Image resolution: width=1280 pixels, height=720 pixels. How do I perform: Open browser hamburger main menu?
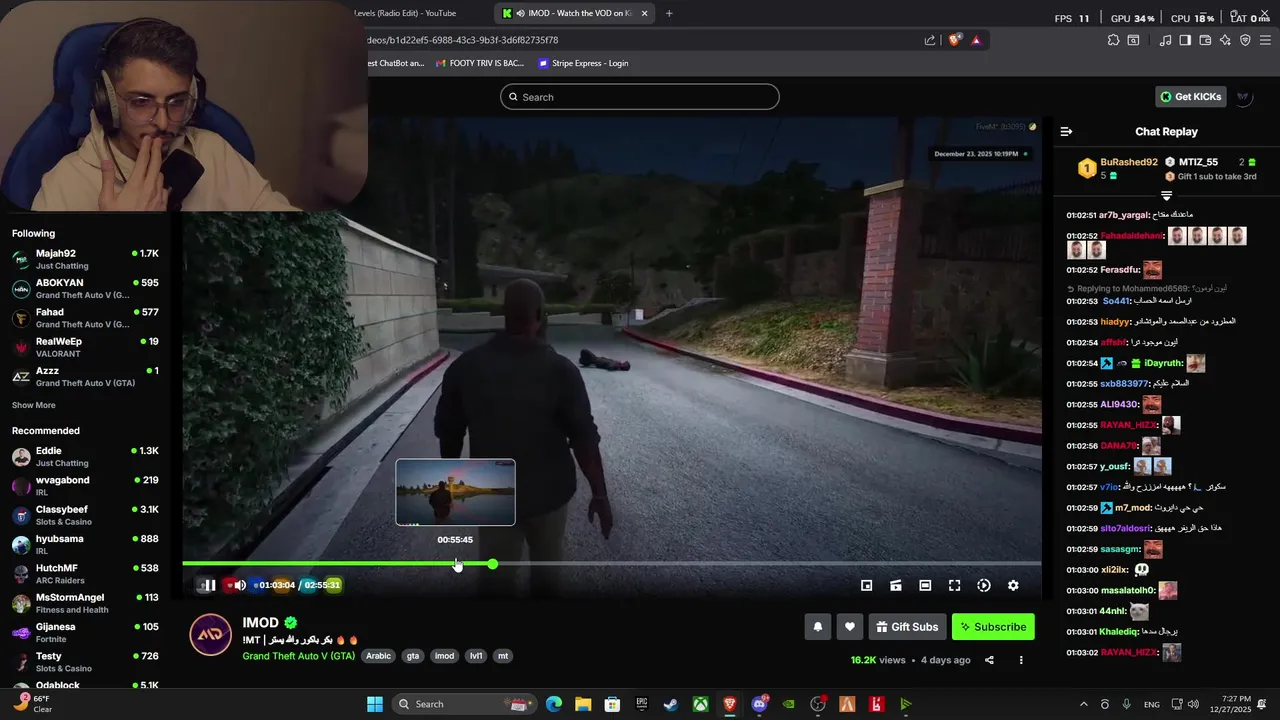click(1266, 40)
